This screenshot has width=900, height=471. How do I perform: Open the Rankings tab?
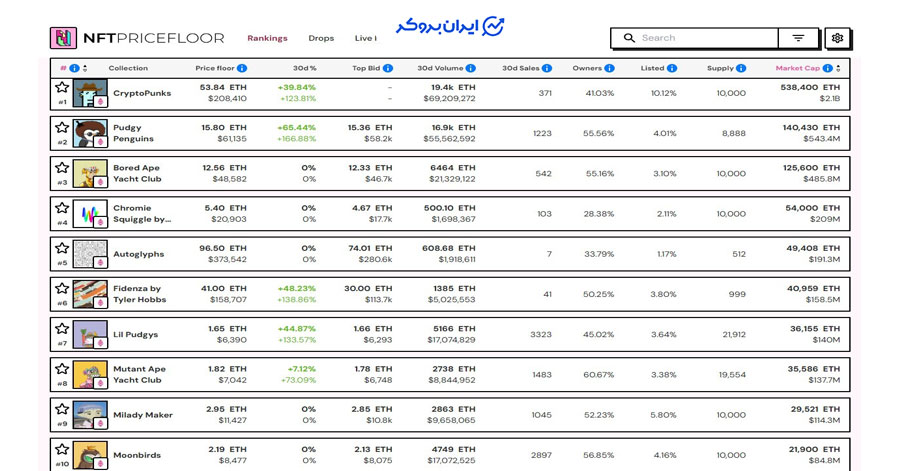267,38
